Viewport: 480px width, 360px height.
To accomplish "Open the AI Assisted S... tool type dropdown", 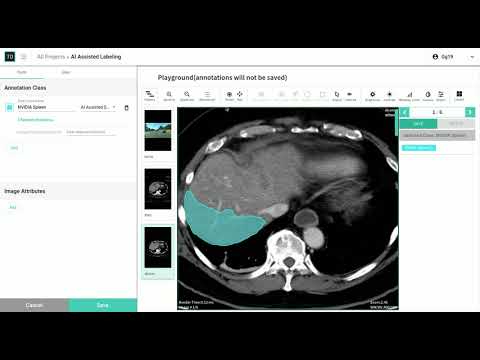I will [x=98, y=107].
